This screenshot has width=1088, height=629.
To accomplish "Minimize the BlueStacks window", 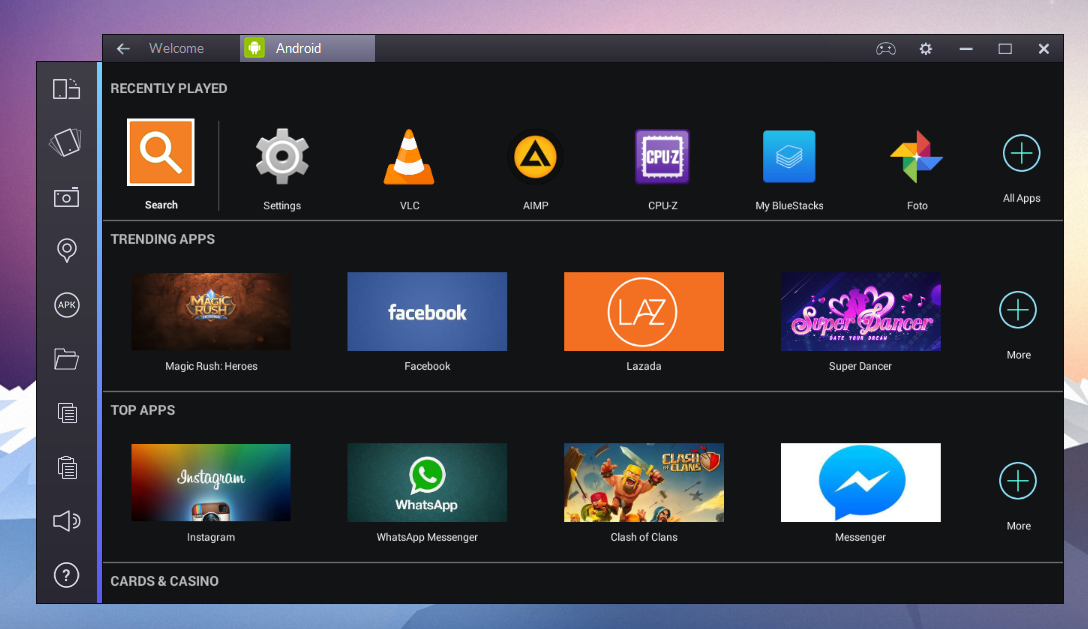I will (966, 49).
